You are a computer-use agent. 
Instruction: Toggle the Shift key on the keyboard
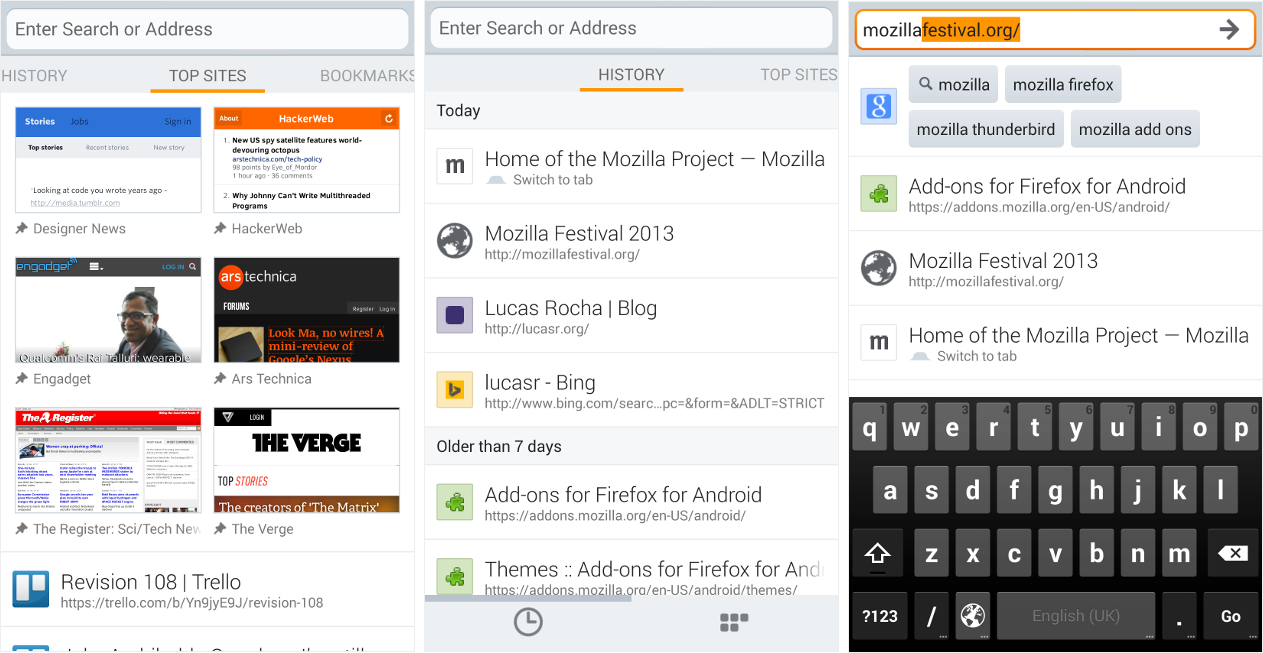pyautogui.click(x=878, y=553)
